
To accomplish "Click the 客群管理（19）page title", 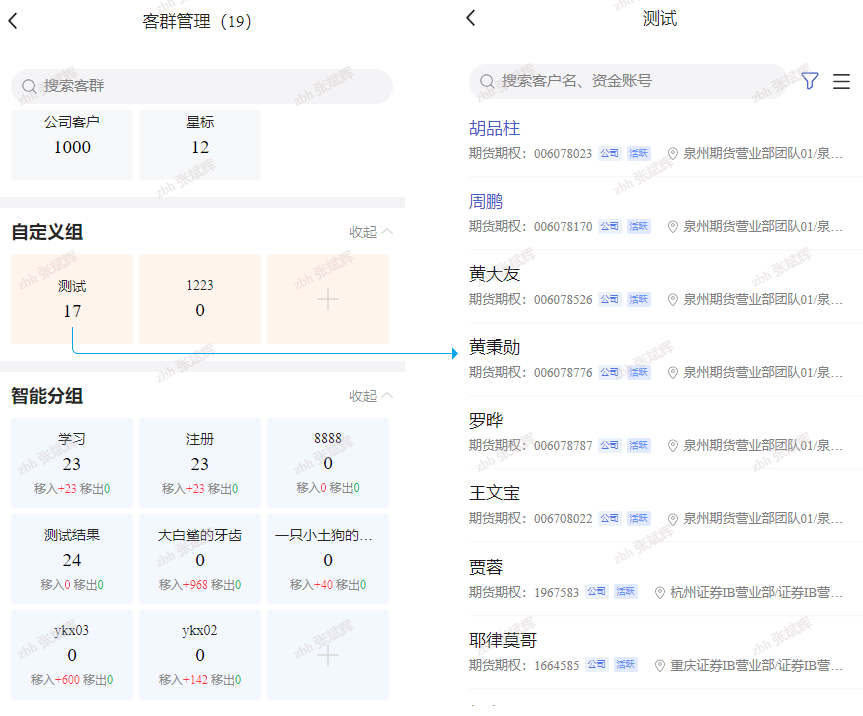I will [196, 21].
